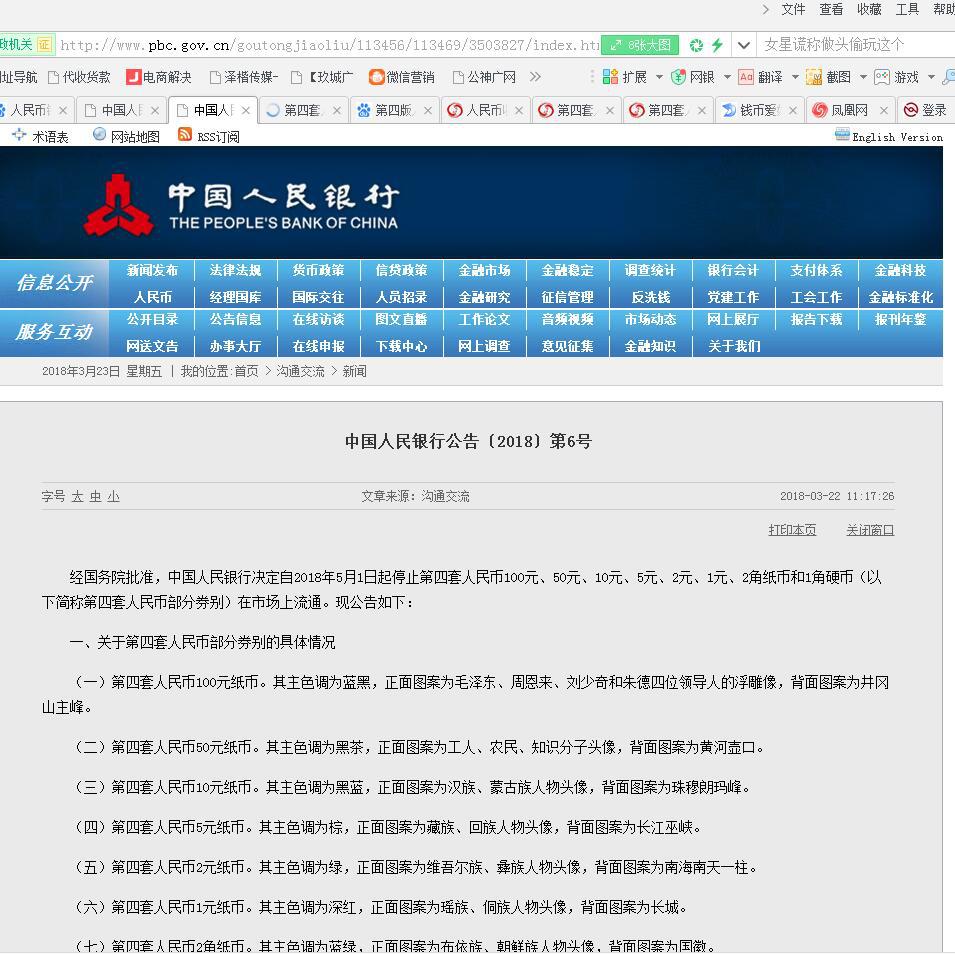The height and width of the screenshot is (954, 955).
Task: Open the 工具 menu
Action: (907, 9)
